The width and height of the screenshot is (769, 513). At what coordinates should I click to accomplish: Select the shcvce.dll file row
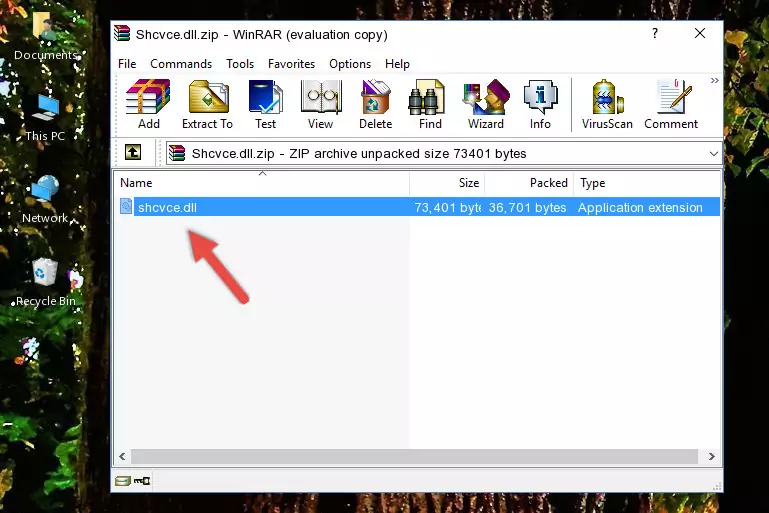tap(418, 207)
